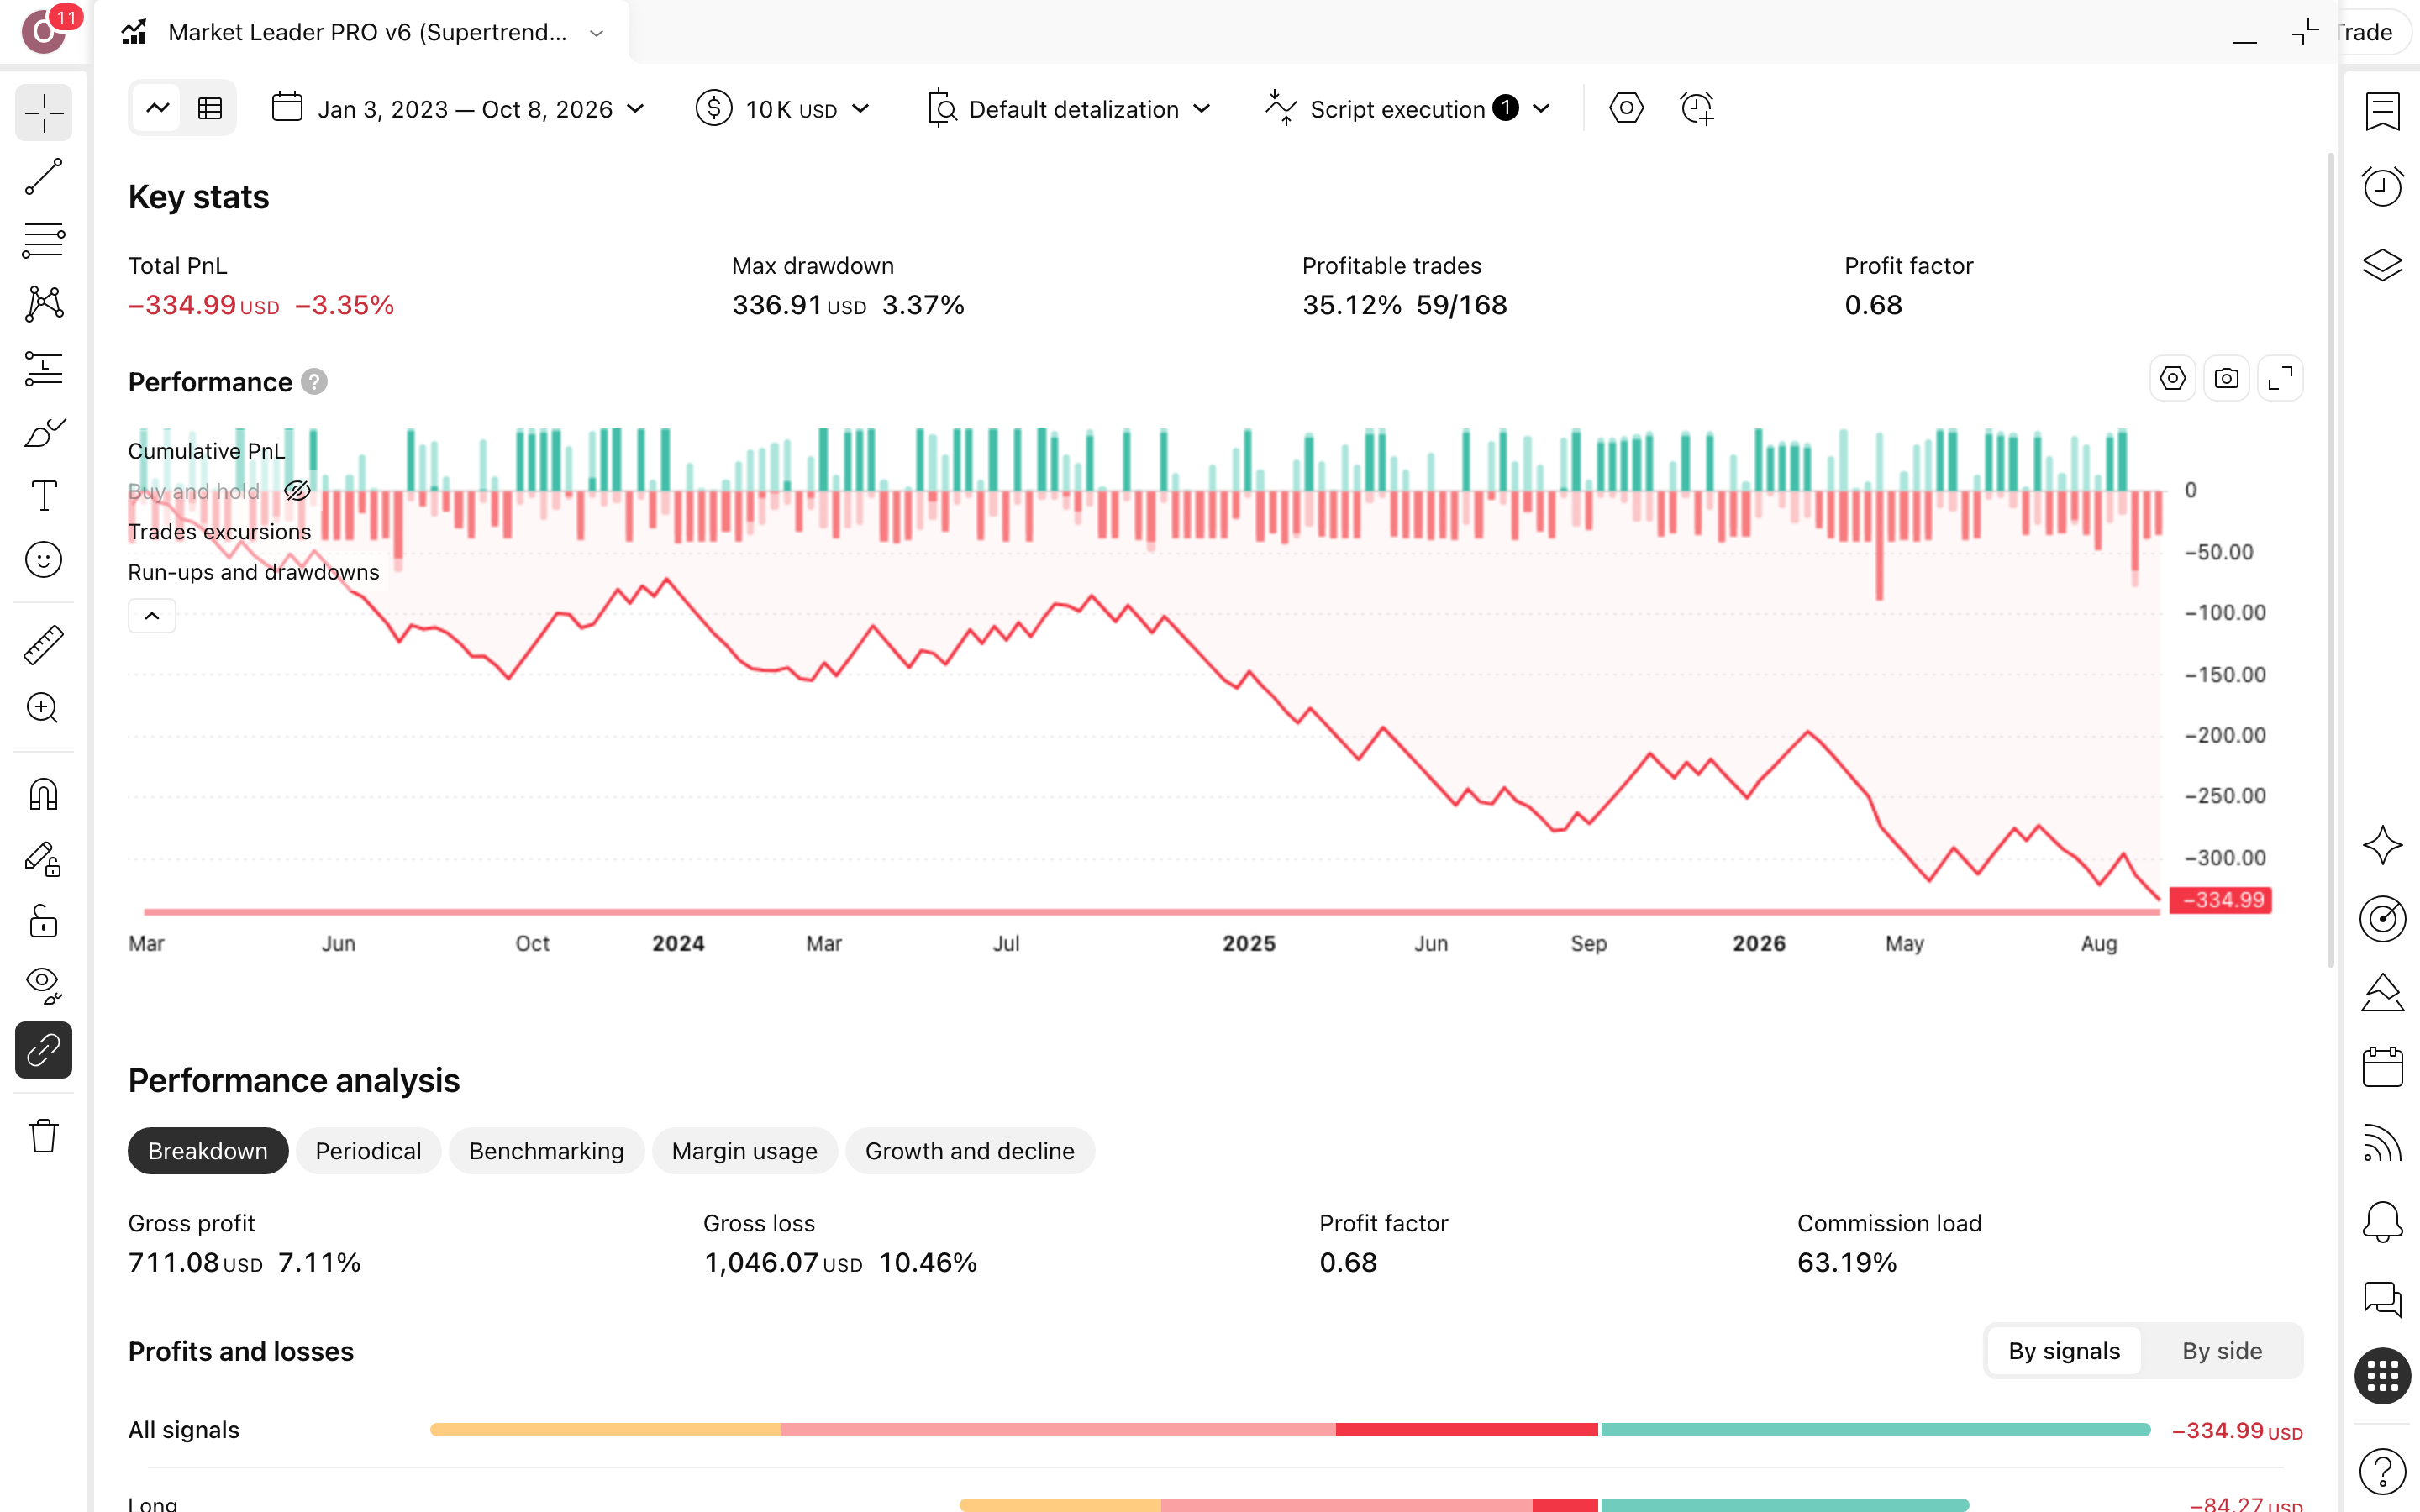Open the emoji icons tool
Image resolution: width=2420 pixels, height=1512 pixels.
tap(43, 560)
